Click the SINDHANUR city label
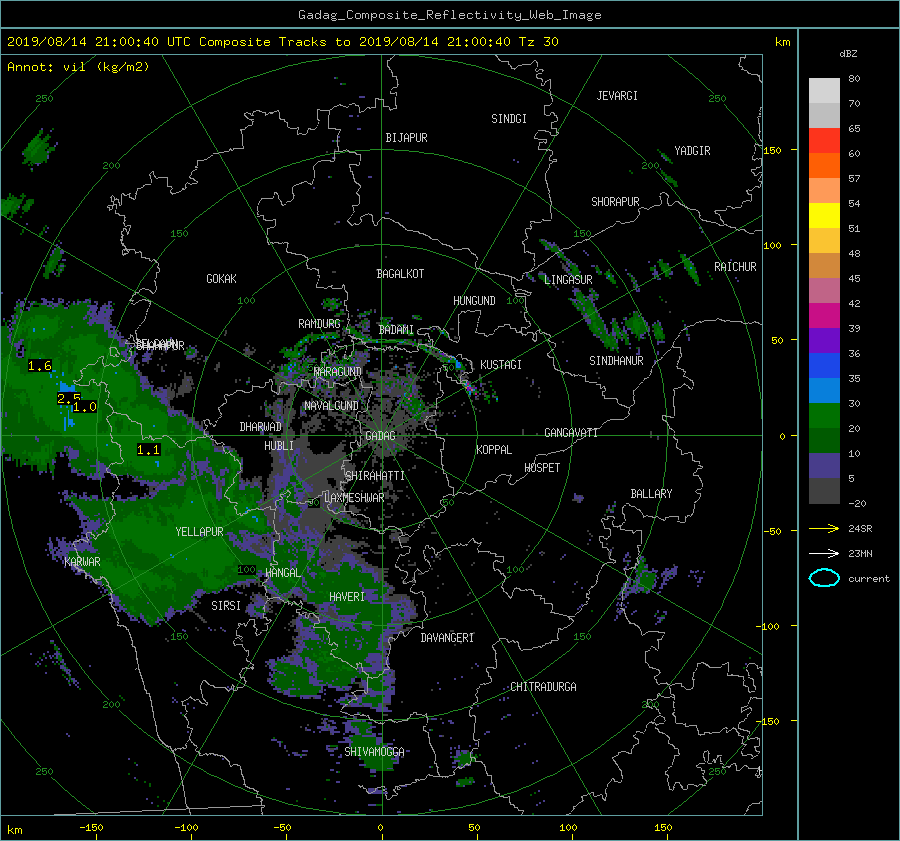 pos(616,361)
